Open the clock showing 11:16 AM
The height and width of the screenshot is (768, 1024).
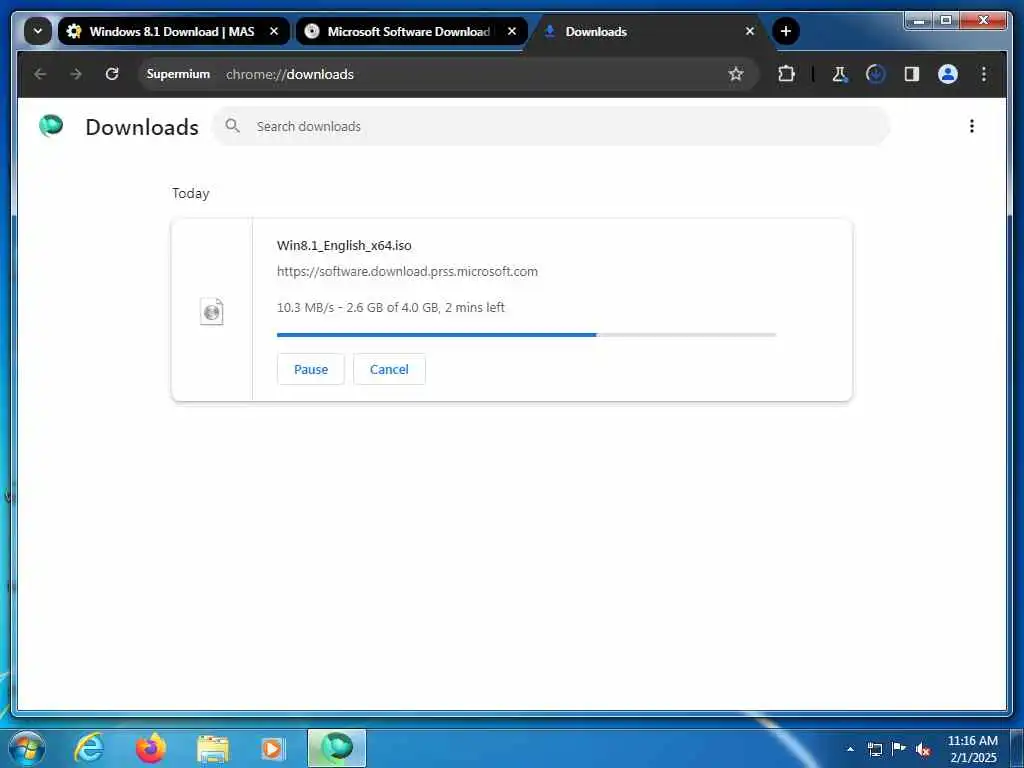pyautogui.click(x=973, y=748)
